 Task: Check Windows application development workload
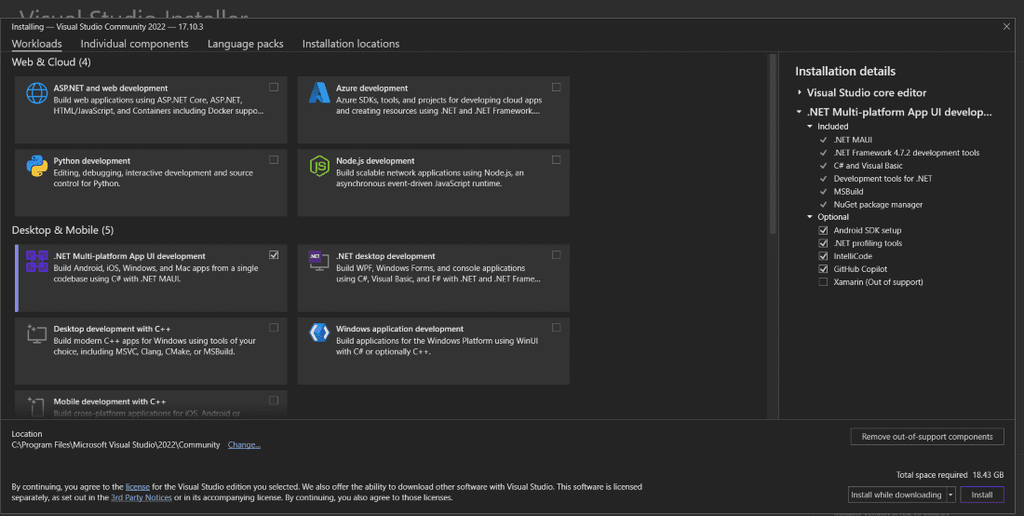[x=556, y=327]
